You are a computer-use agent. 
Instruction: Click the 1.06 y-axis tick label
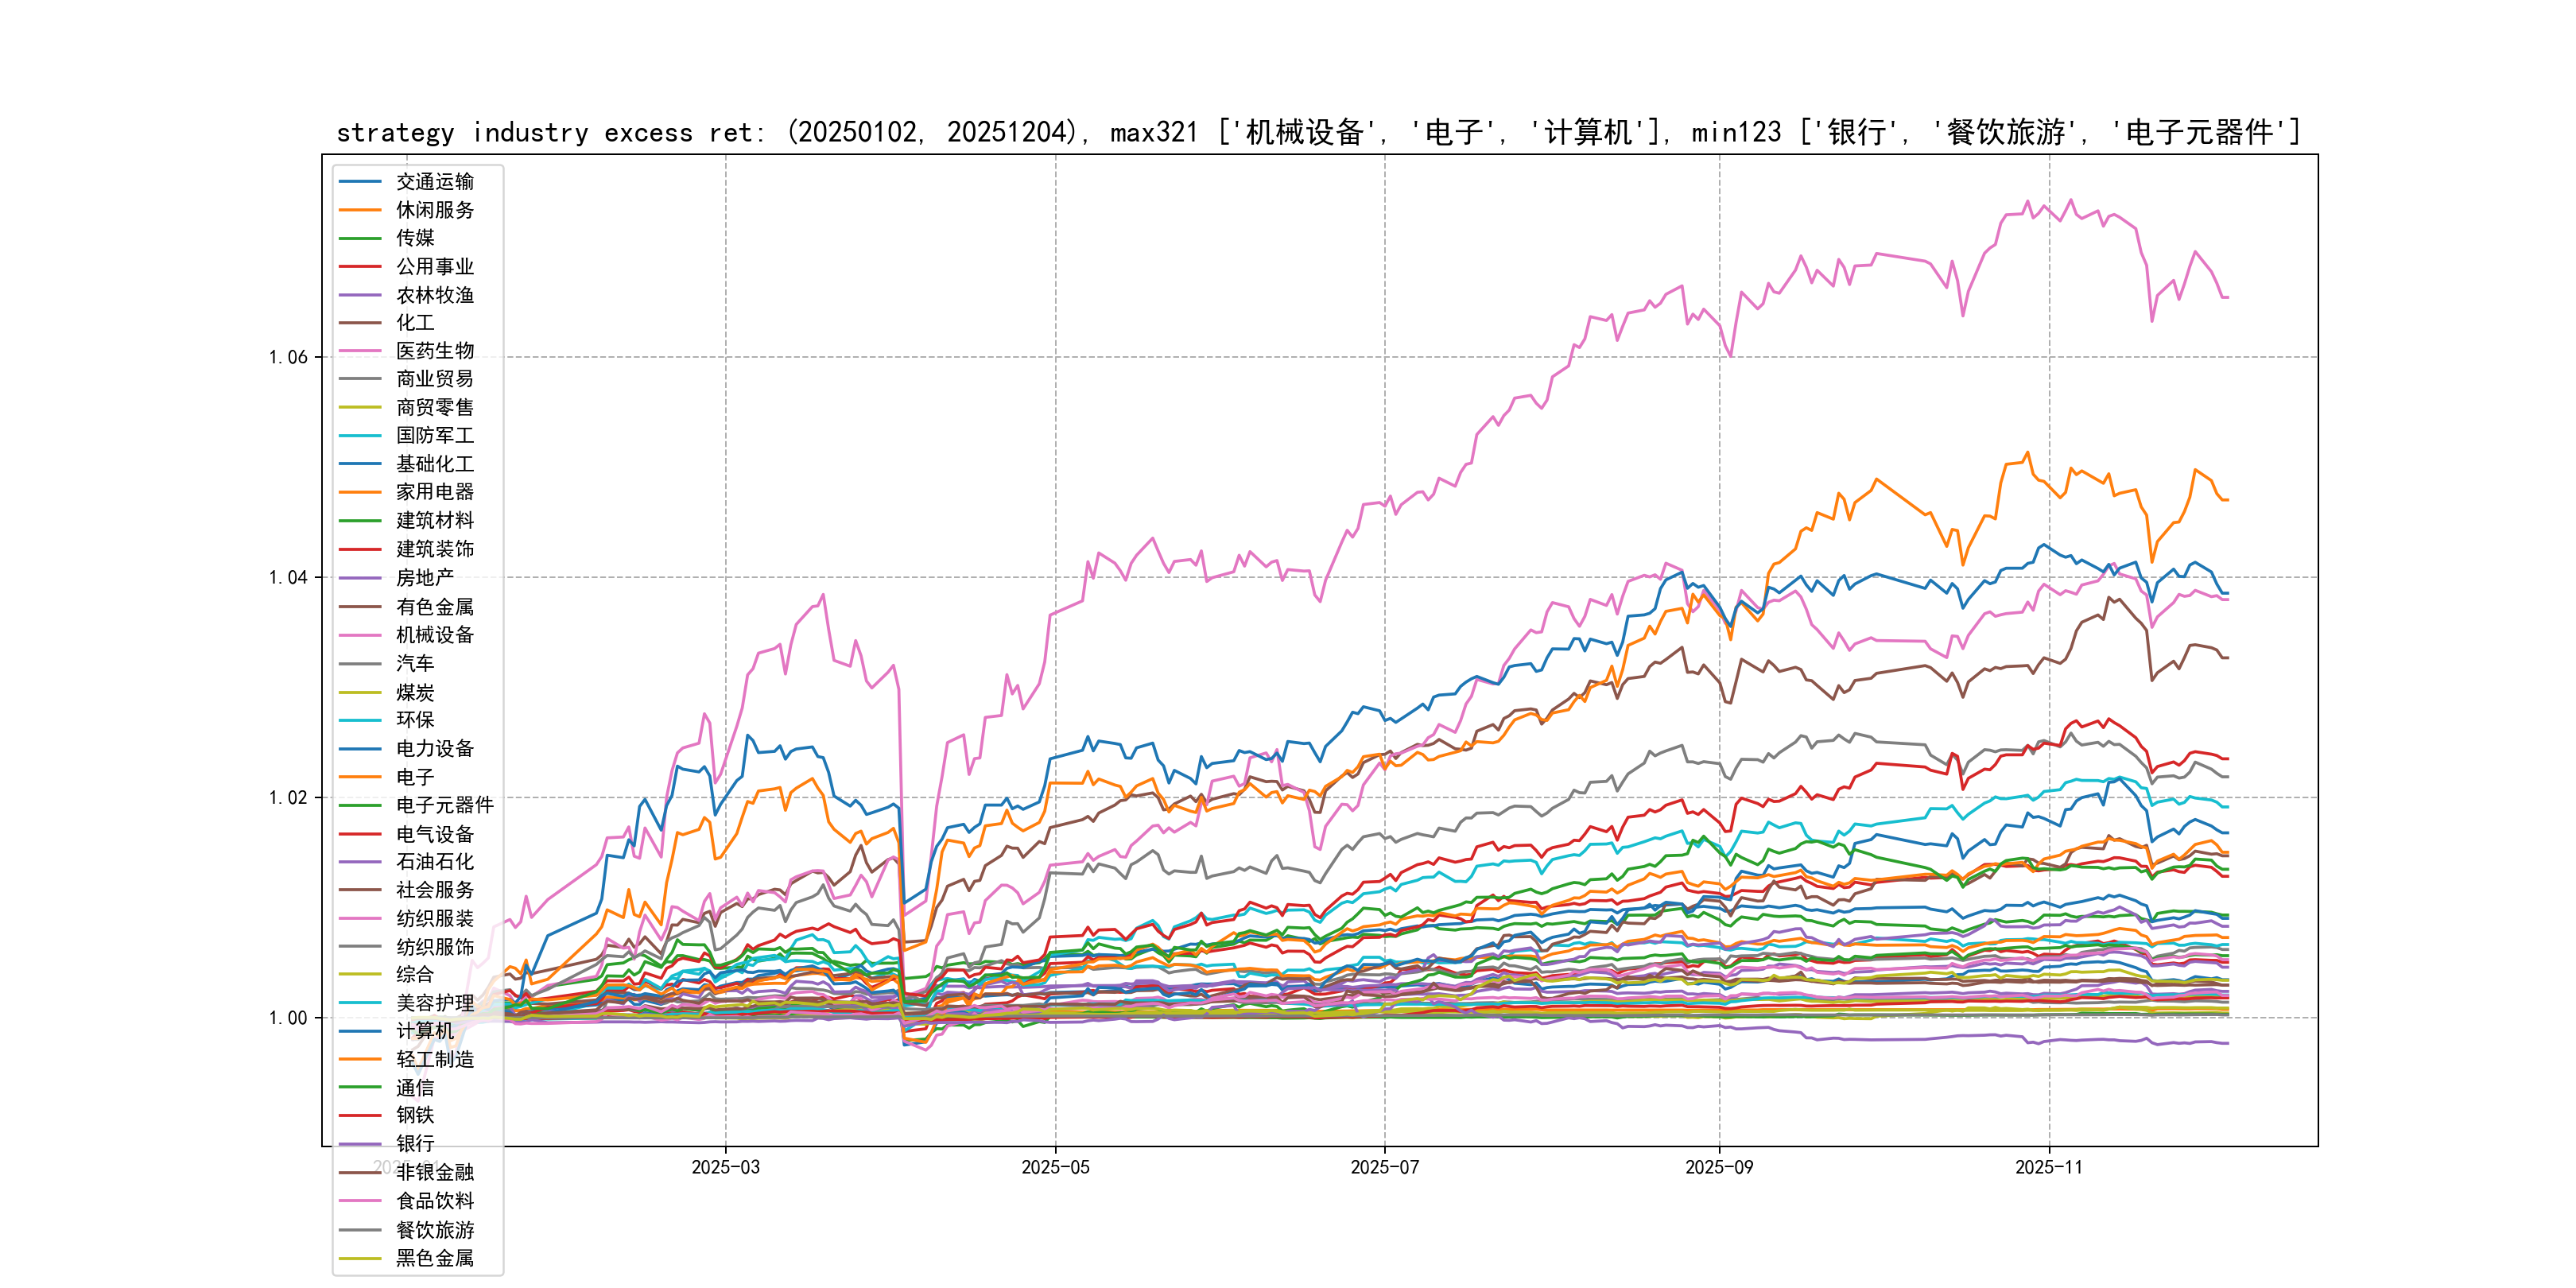click(x=288, y=358)
